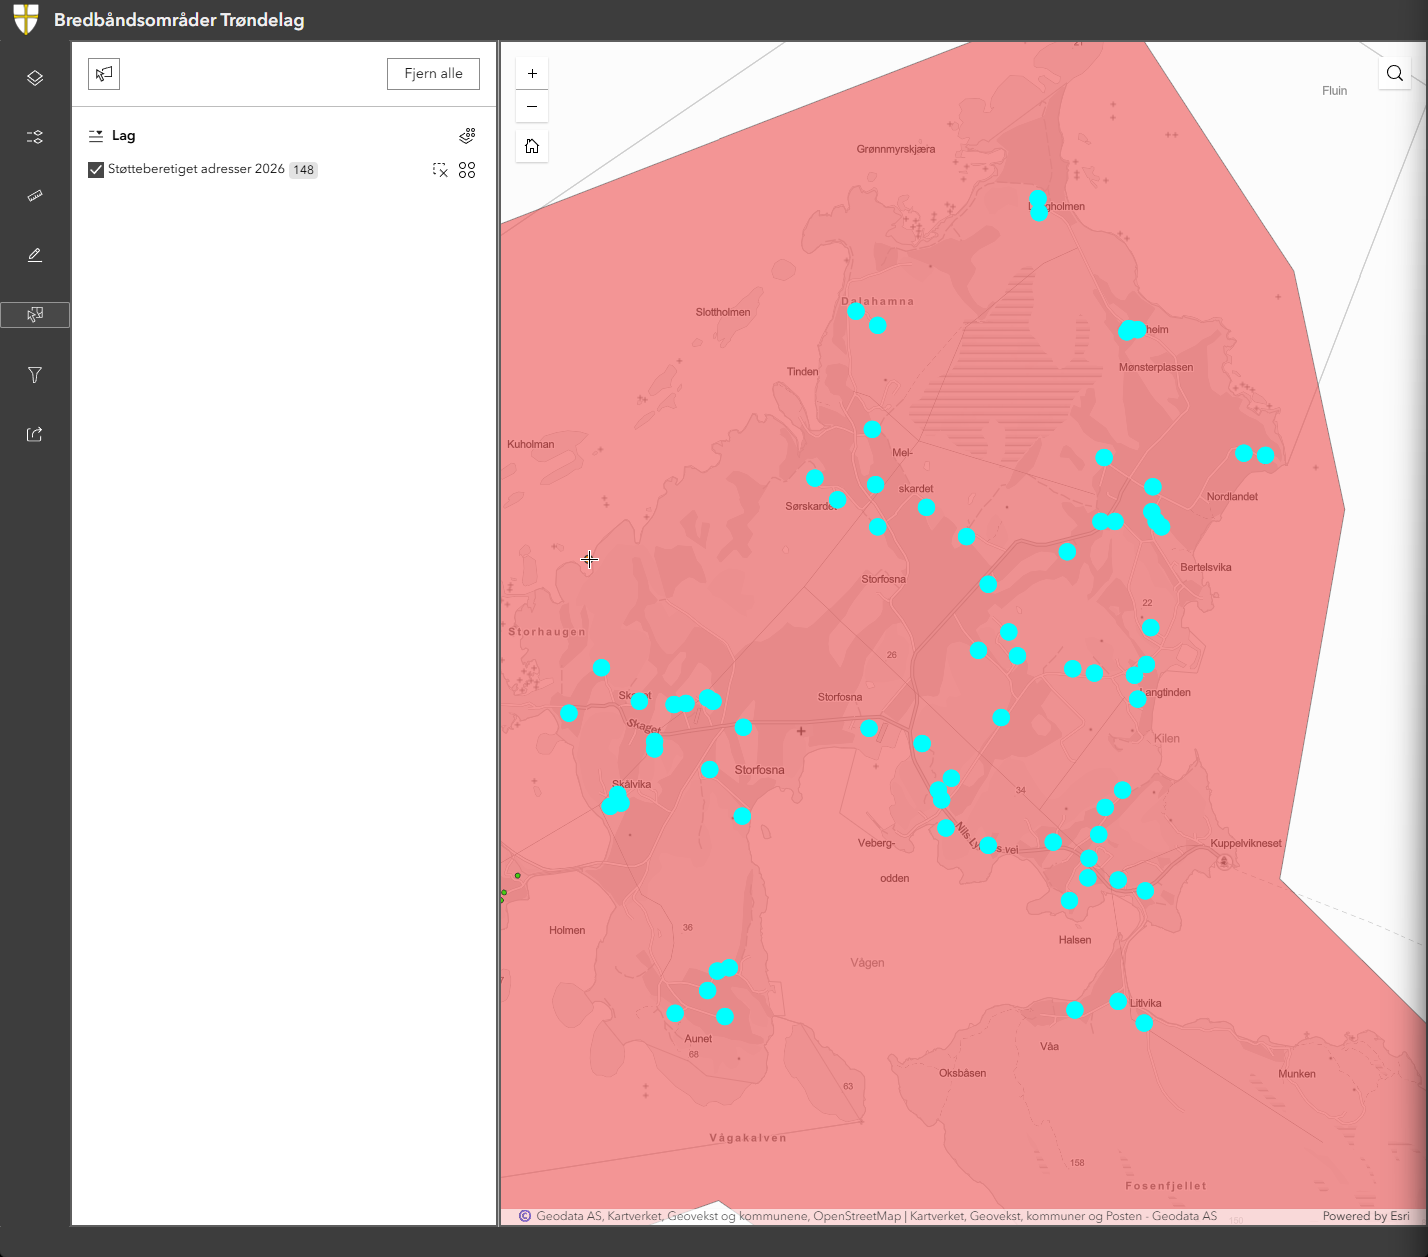1428x1257 pixels.
Task: Open layer list options icon beside Lag
Action: pyautogui.click(x=467, y=136)
